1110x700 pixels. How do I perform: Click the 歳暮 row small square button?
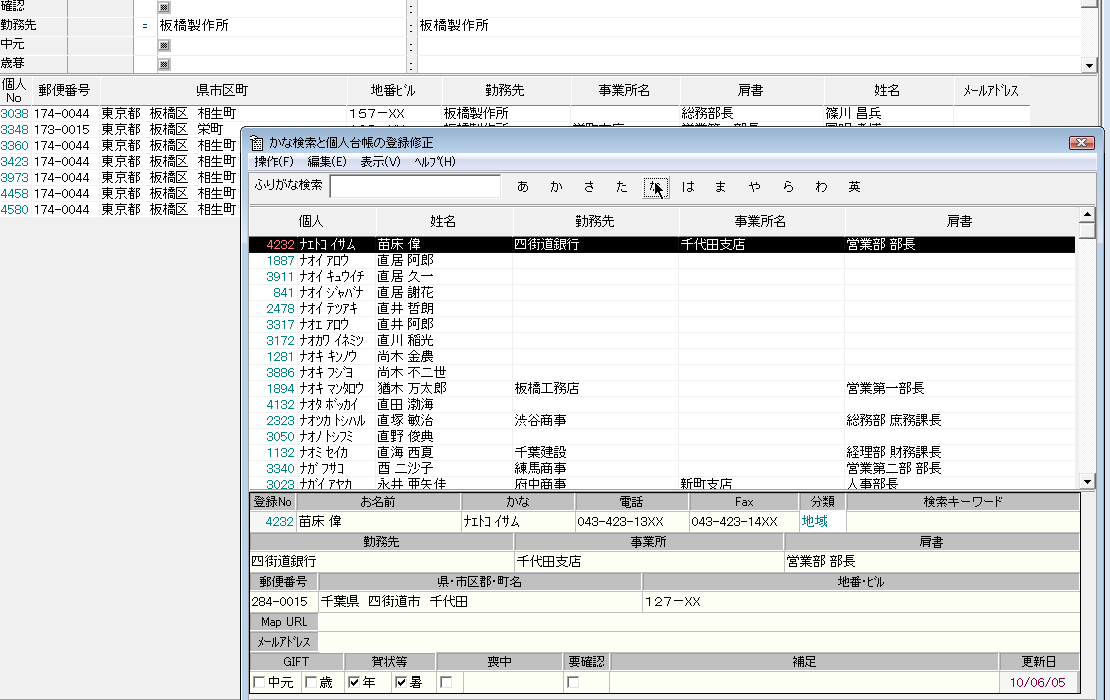click(164, 64)
